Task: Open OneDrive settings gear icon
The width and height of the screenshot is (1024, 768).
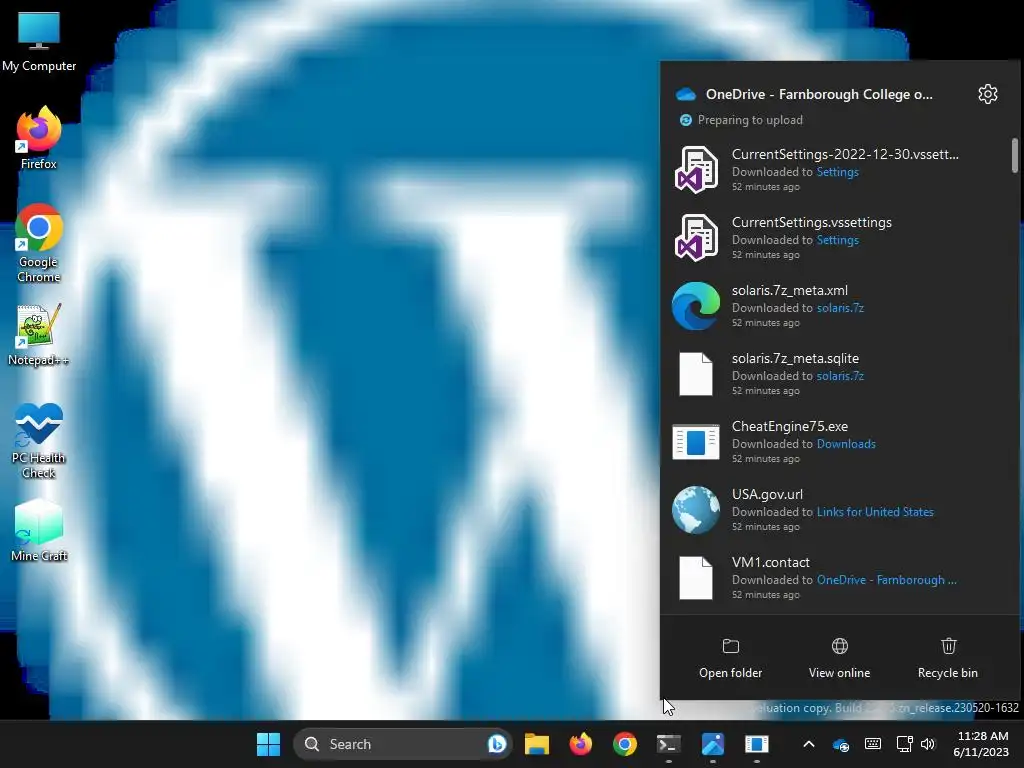Action: point(987,94)
